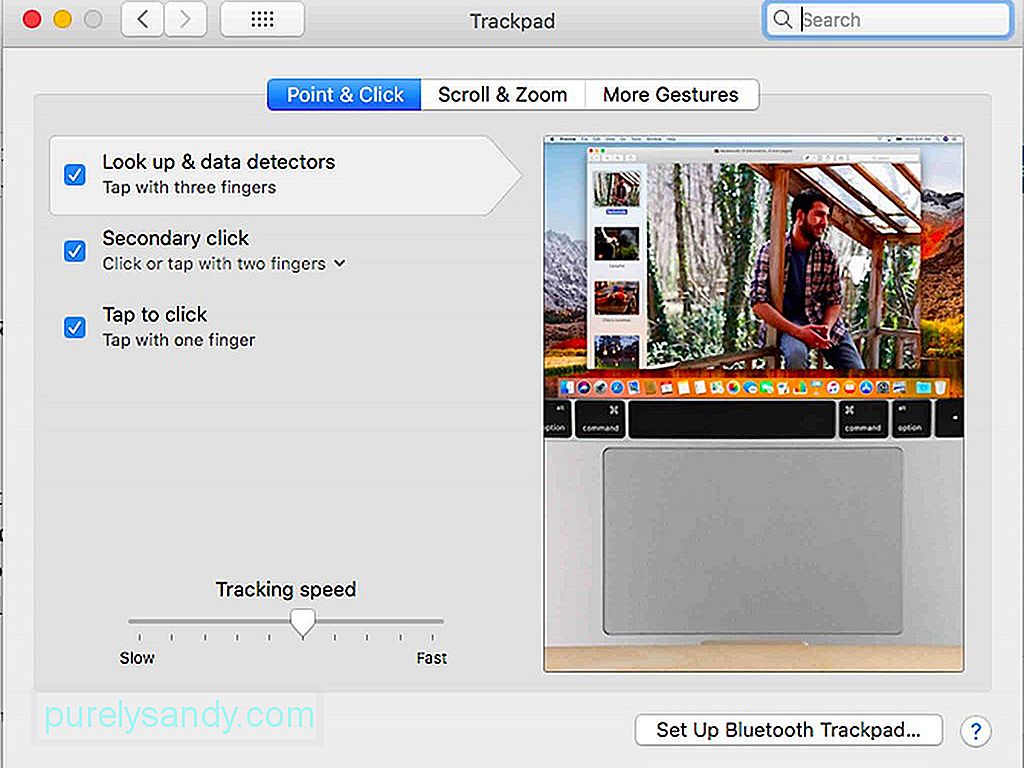Open the help question mark button
This screenshot has height=768, width=1024.
[976, 731]
